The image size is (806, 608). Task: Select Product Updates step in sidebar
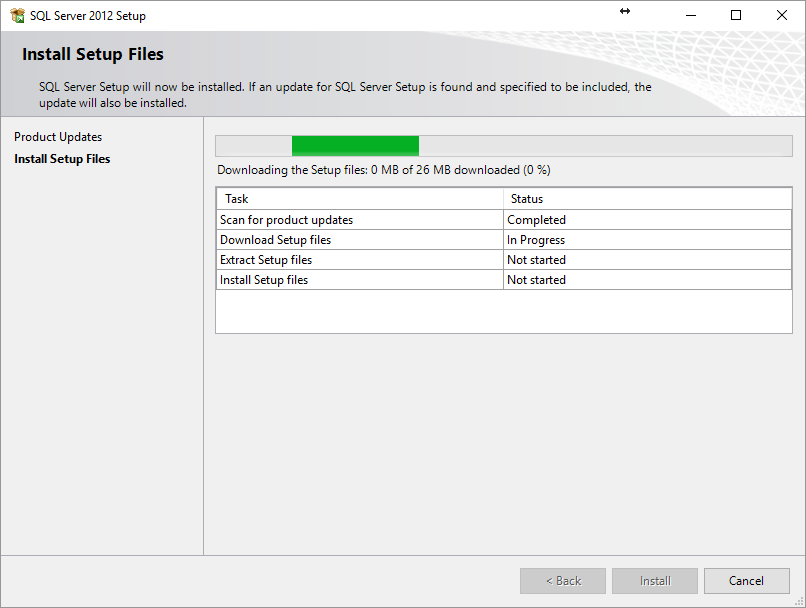(58, 137)
